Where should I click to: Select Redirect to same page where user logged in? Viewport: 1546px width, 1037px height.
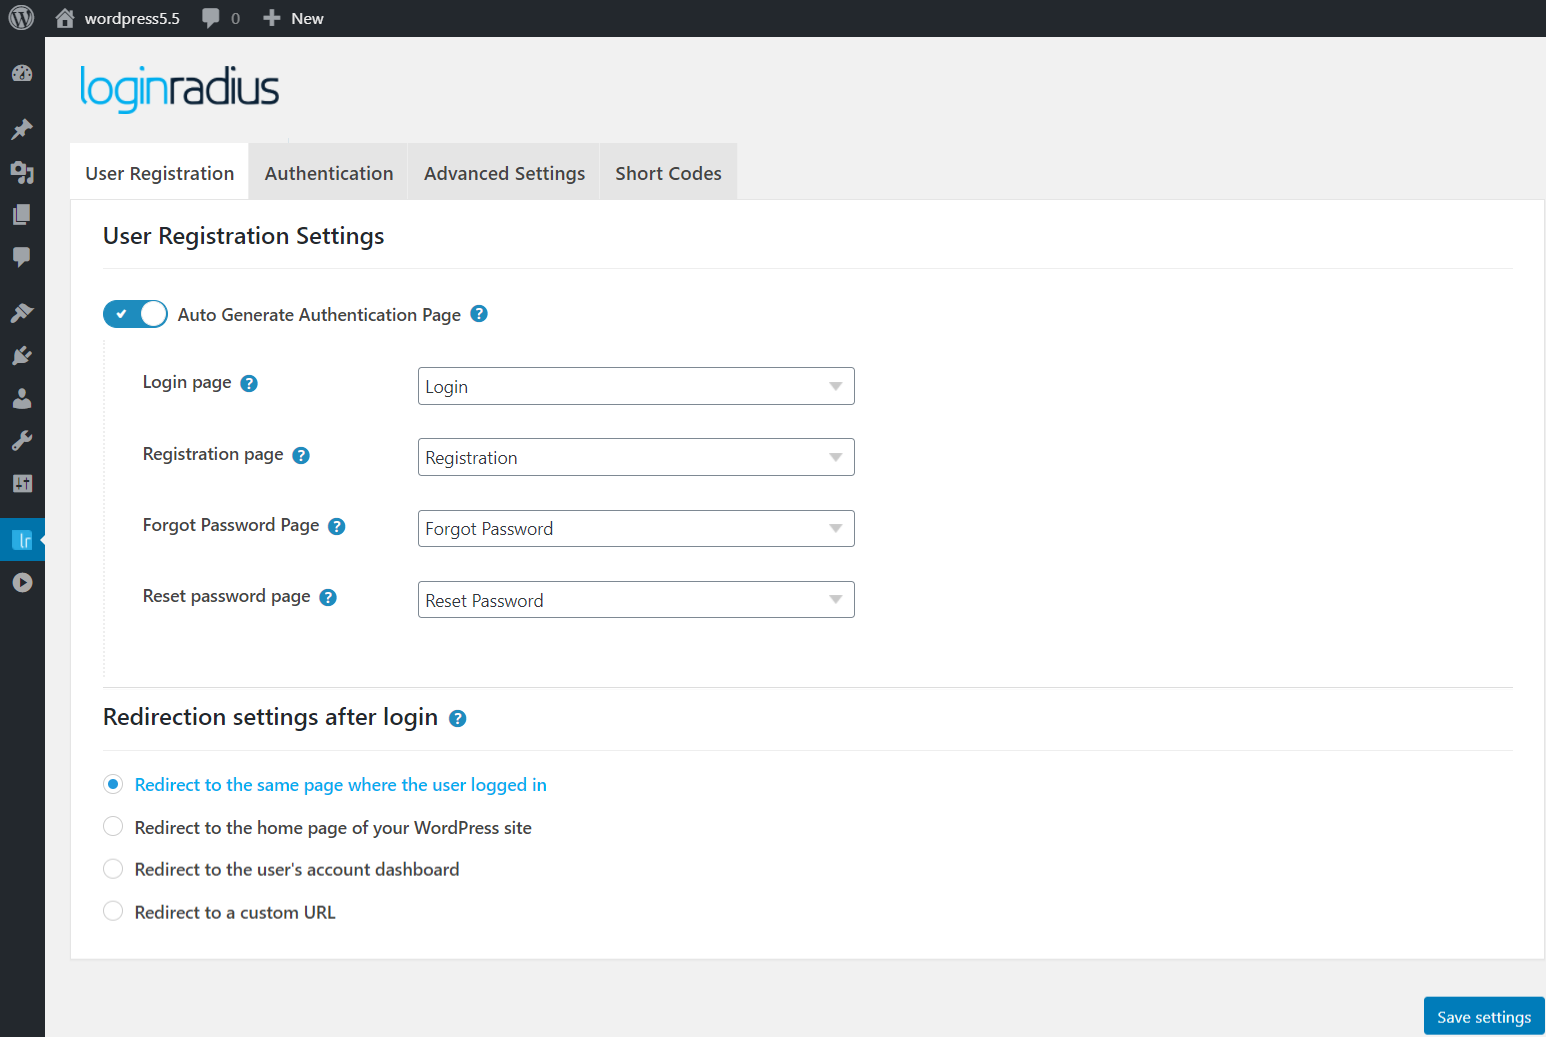(113, 784)
